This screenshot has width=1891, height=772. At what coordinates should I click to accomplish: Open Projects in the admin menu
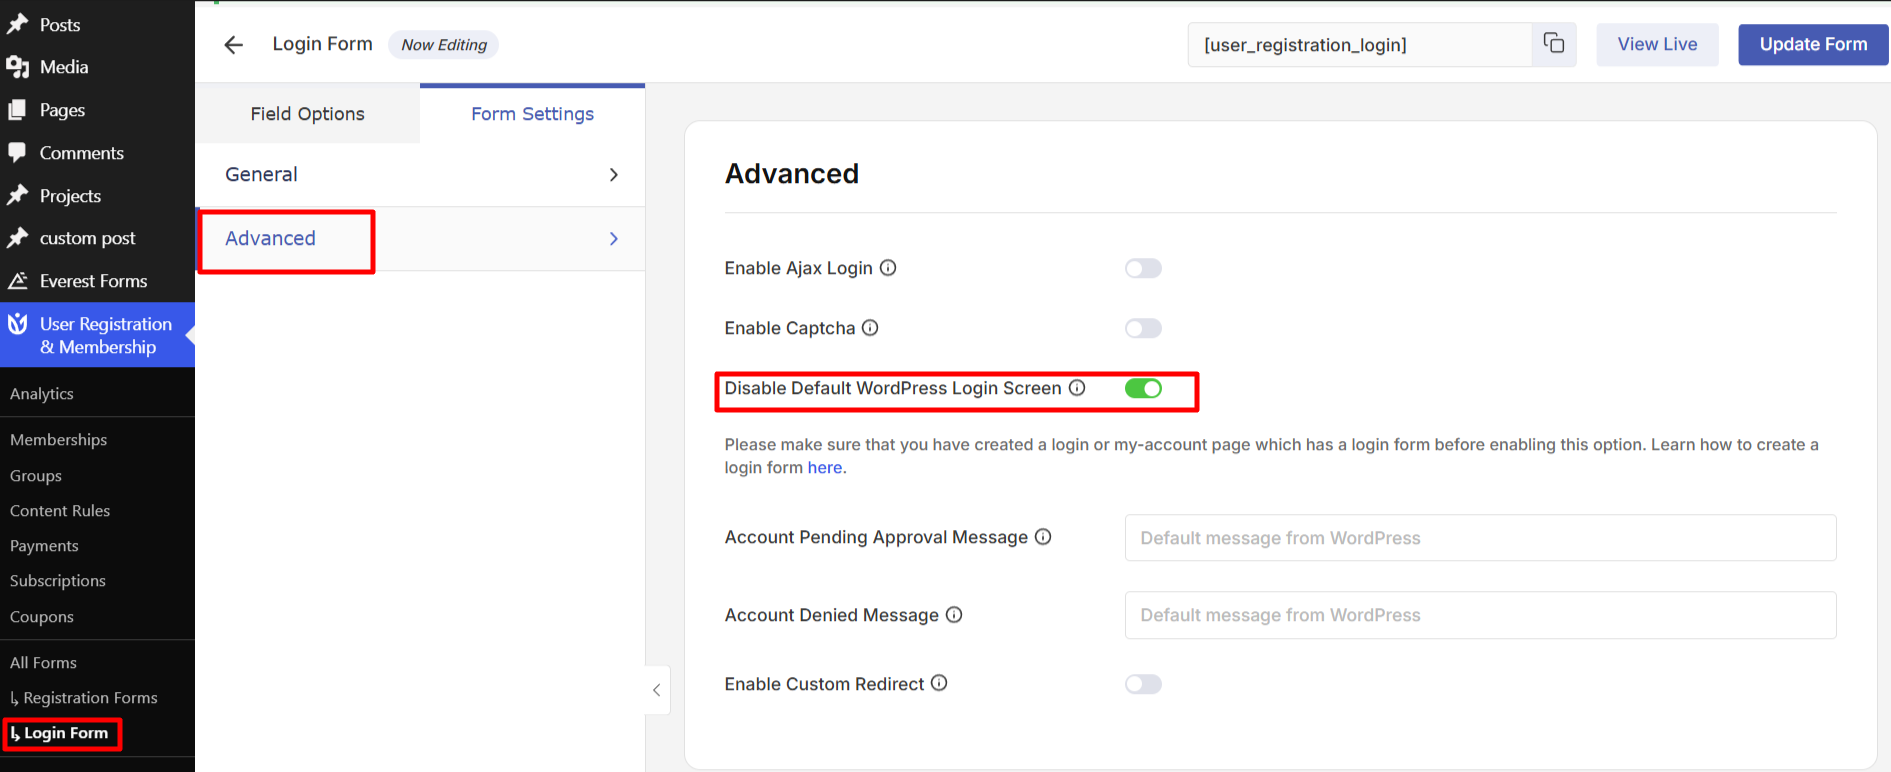pos(70,196)
